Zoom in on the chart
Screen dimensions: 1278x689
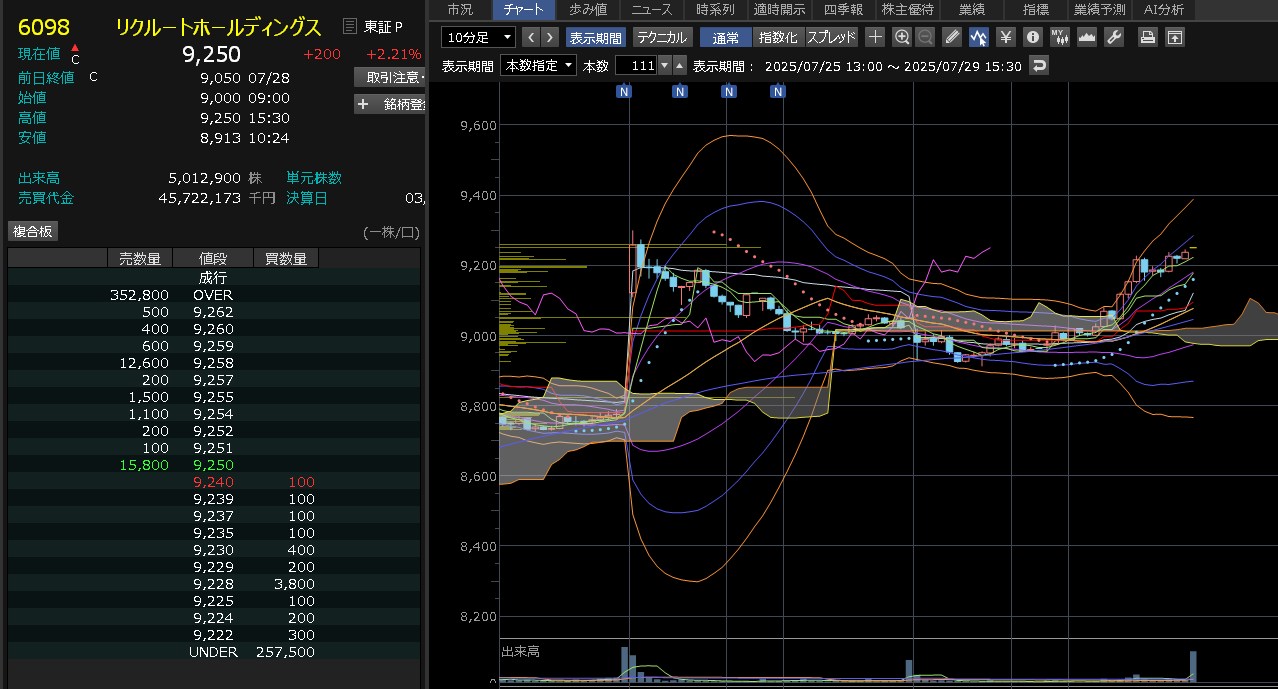[x=902, y=37]
